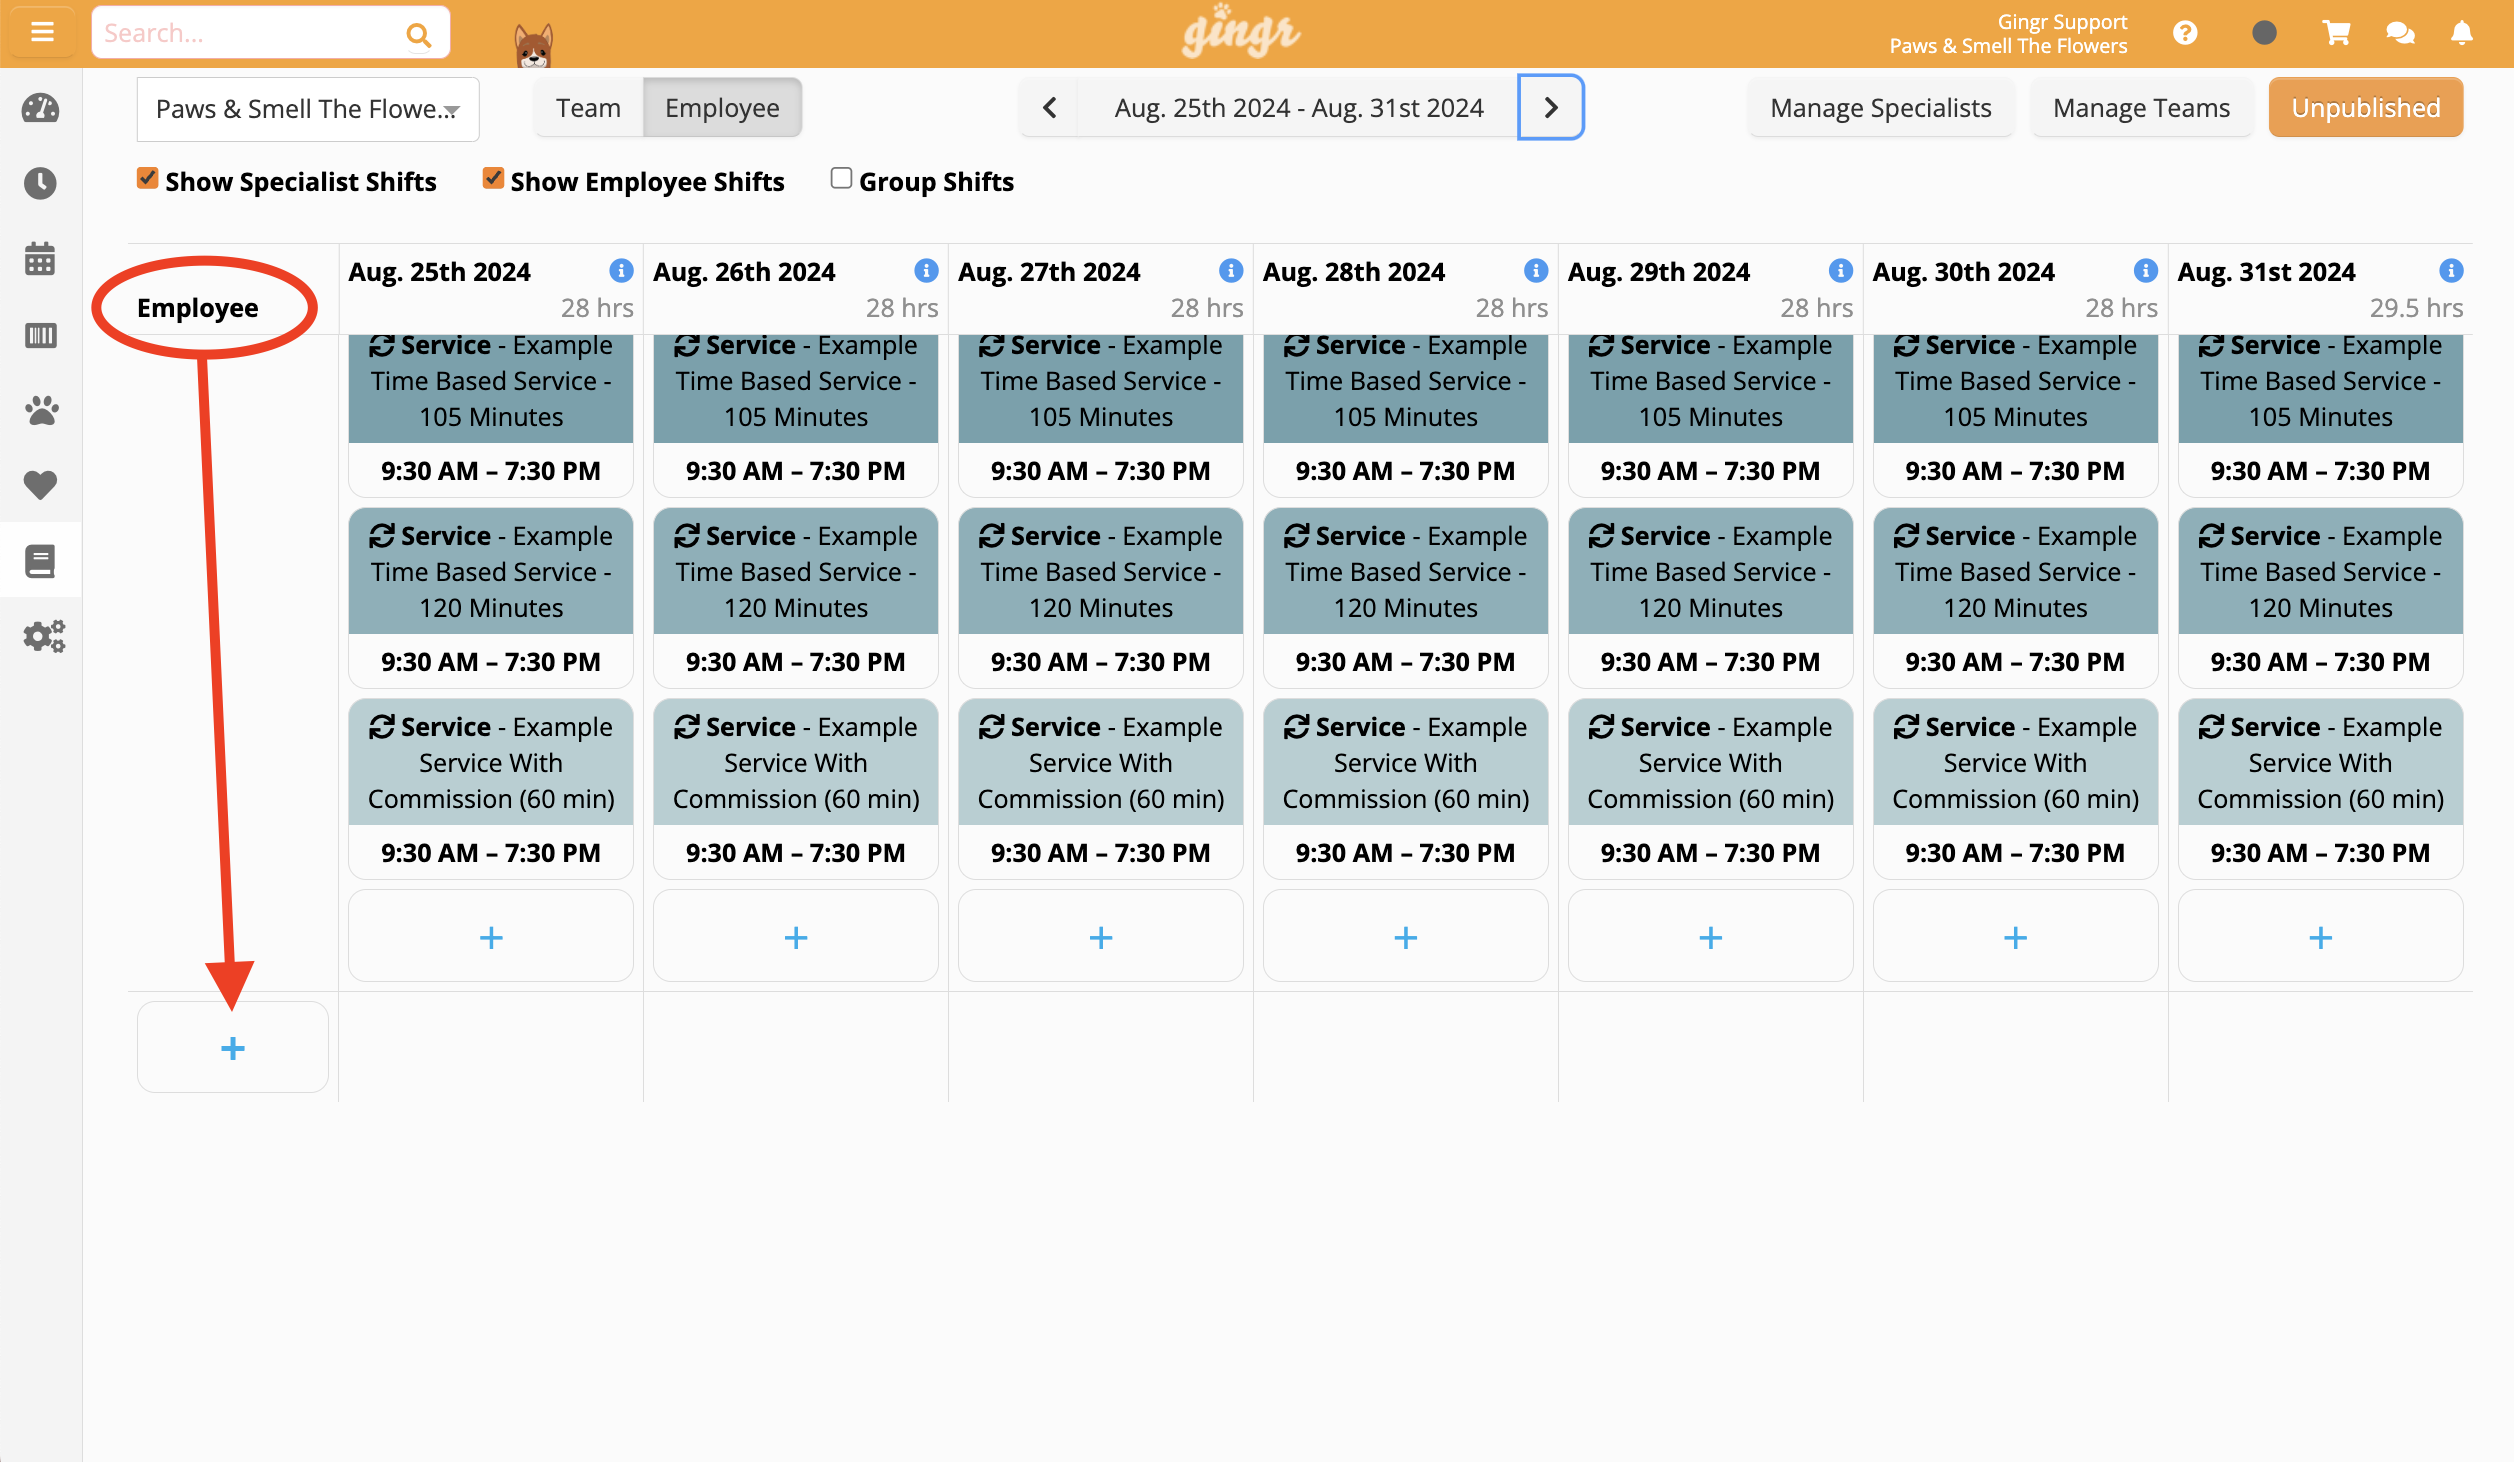This screenshot has width=2514, height=1462.
Task: Open the Pets paw icon in sidebar
Action: click(40, 410)
